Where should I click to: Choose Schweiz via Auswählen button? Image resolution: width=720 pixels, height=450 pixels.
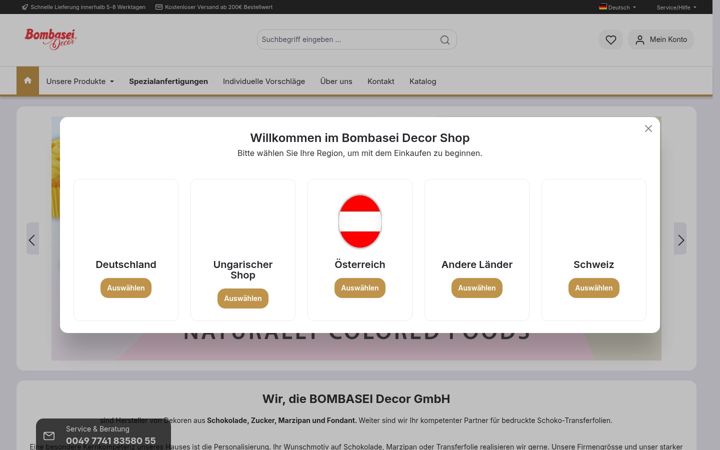[x=594, y=288]
